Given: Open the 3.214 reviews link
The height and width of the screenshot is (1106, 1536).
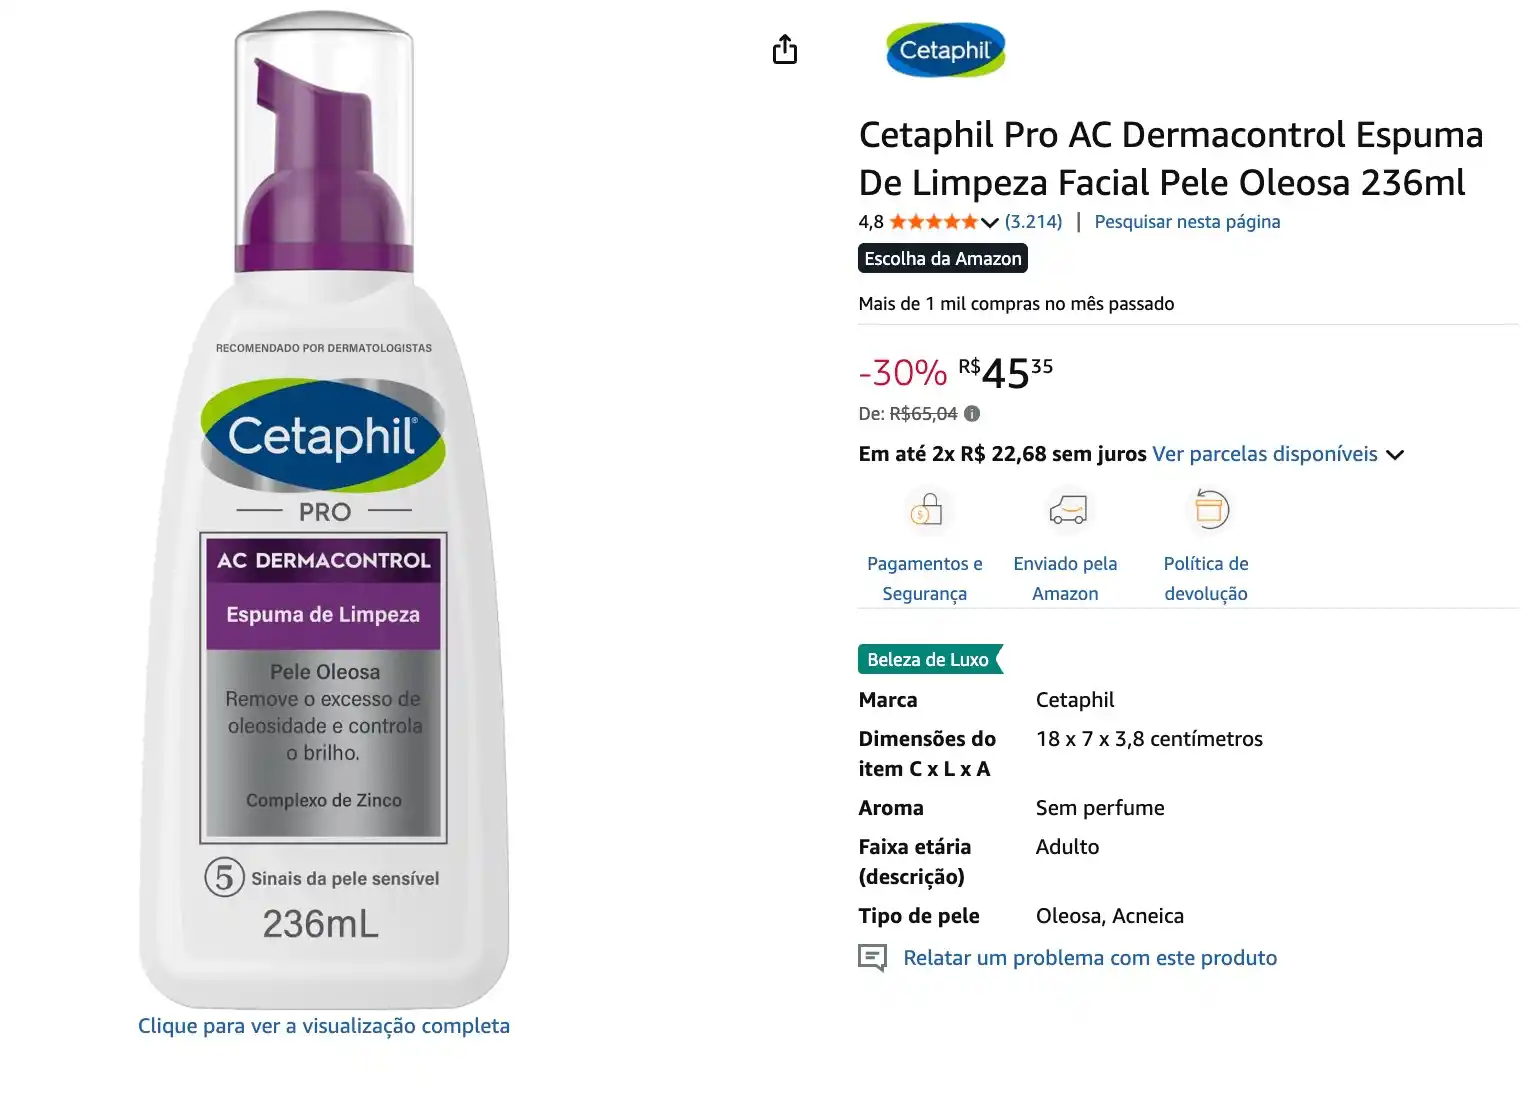Looking at the screenshot, I should click(x=1032, y=221).
